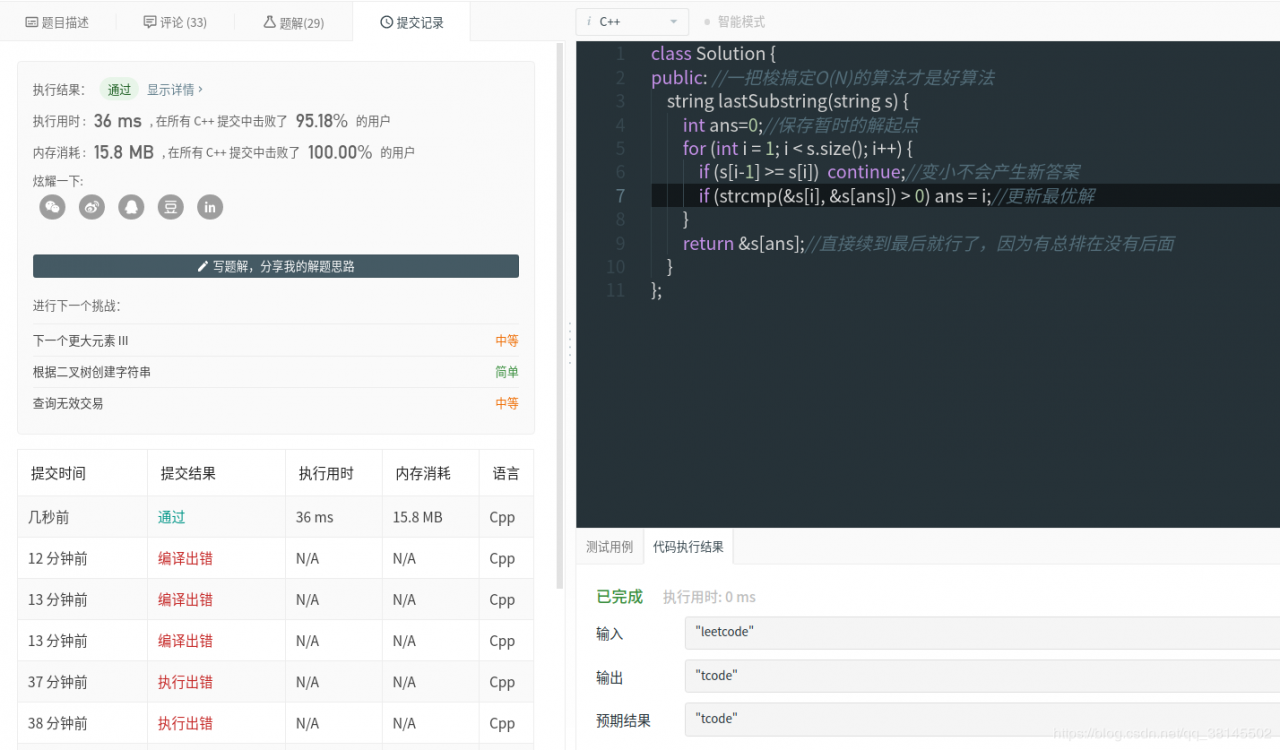
Task: Open the 代码执行结果 tab
Action: coord(688,547)
